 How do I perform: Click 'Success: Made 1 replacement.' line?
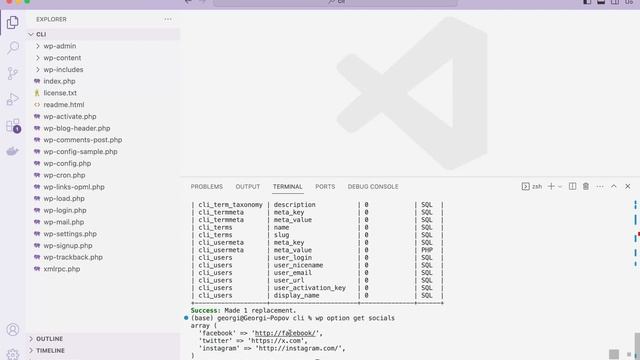pyautogui.click(x=243, y=311)
